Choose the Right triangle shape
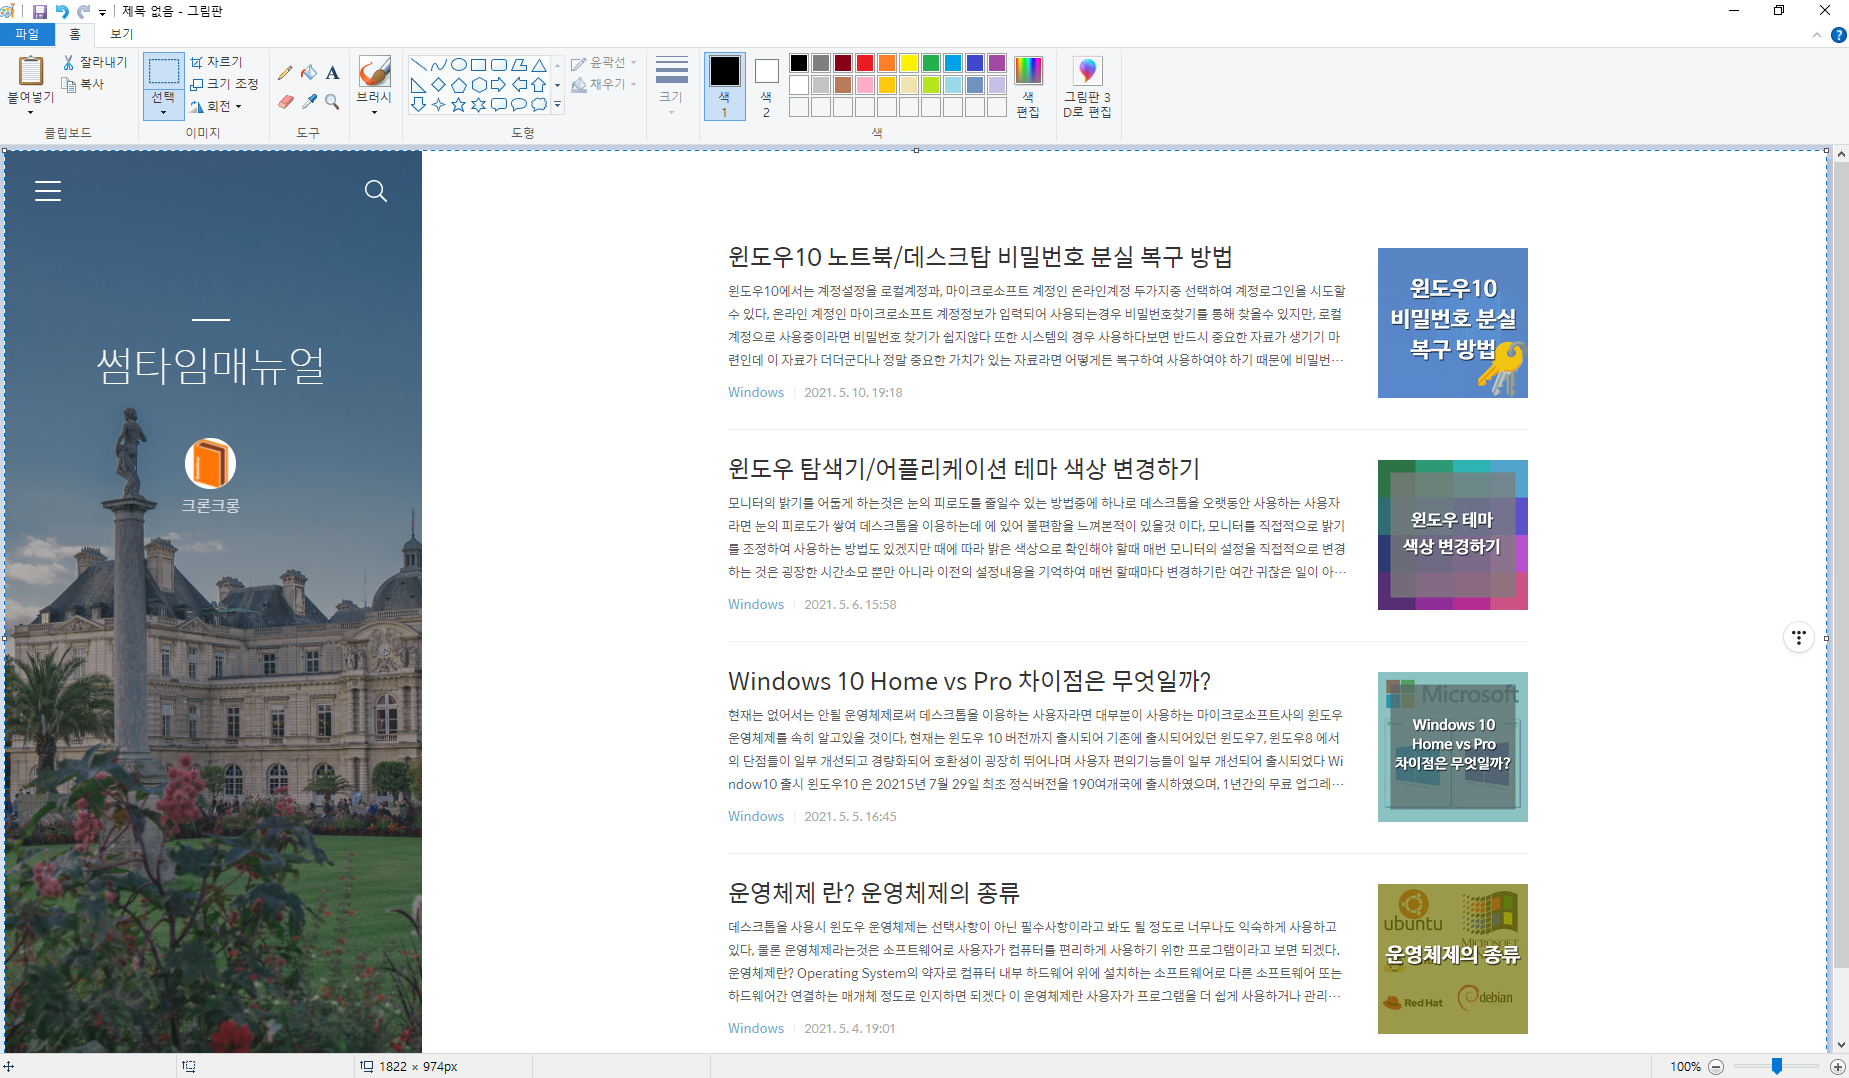Viewport: 1849px width, 1078px height. coord(419,85)
